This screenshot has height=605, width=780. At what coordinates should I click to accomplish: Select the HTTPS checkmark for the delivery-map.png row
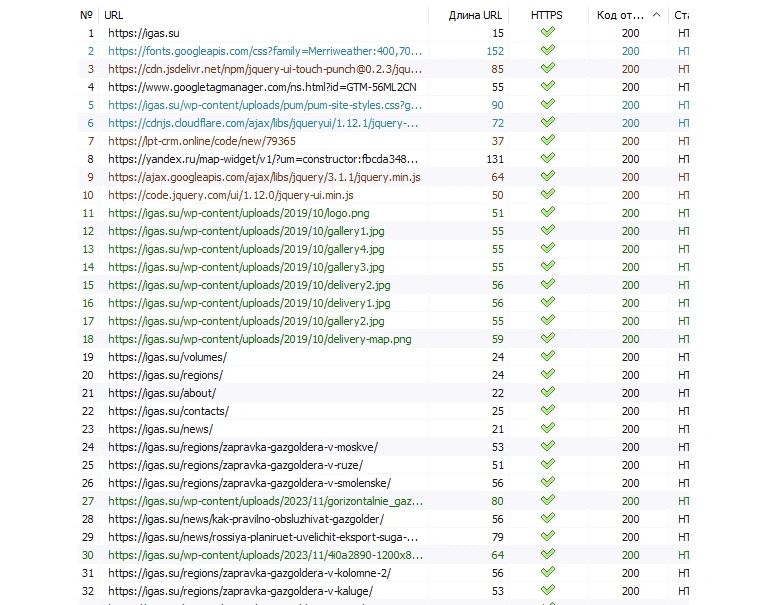(x=548, y=338)
